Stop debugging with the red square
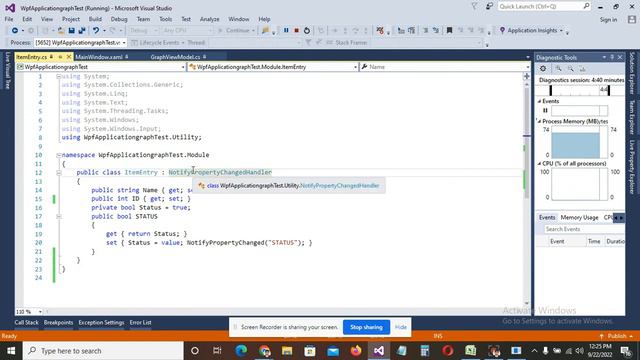This screenshot has height=360, width=640. pyautogui.click(x=297, y=30)
